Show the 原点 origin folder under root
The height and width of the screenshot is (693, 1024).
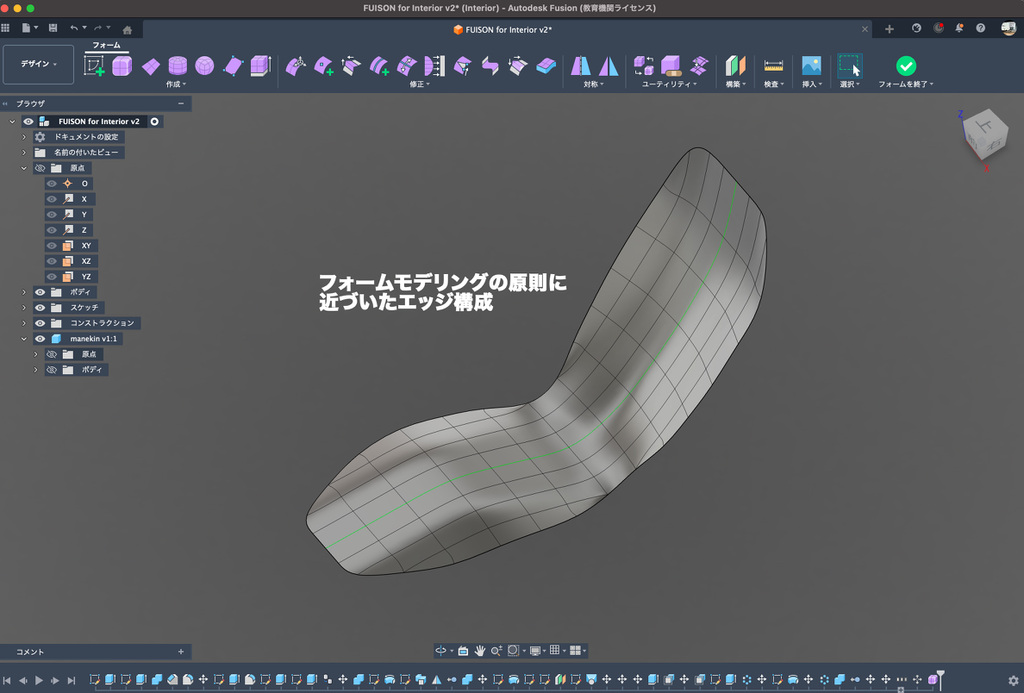41,168
